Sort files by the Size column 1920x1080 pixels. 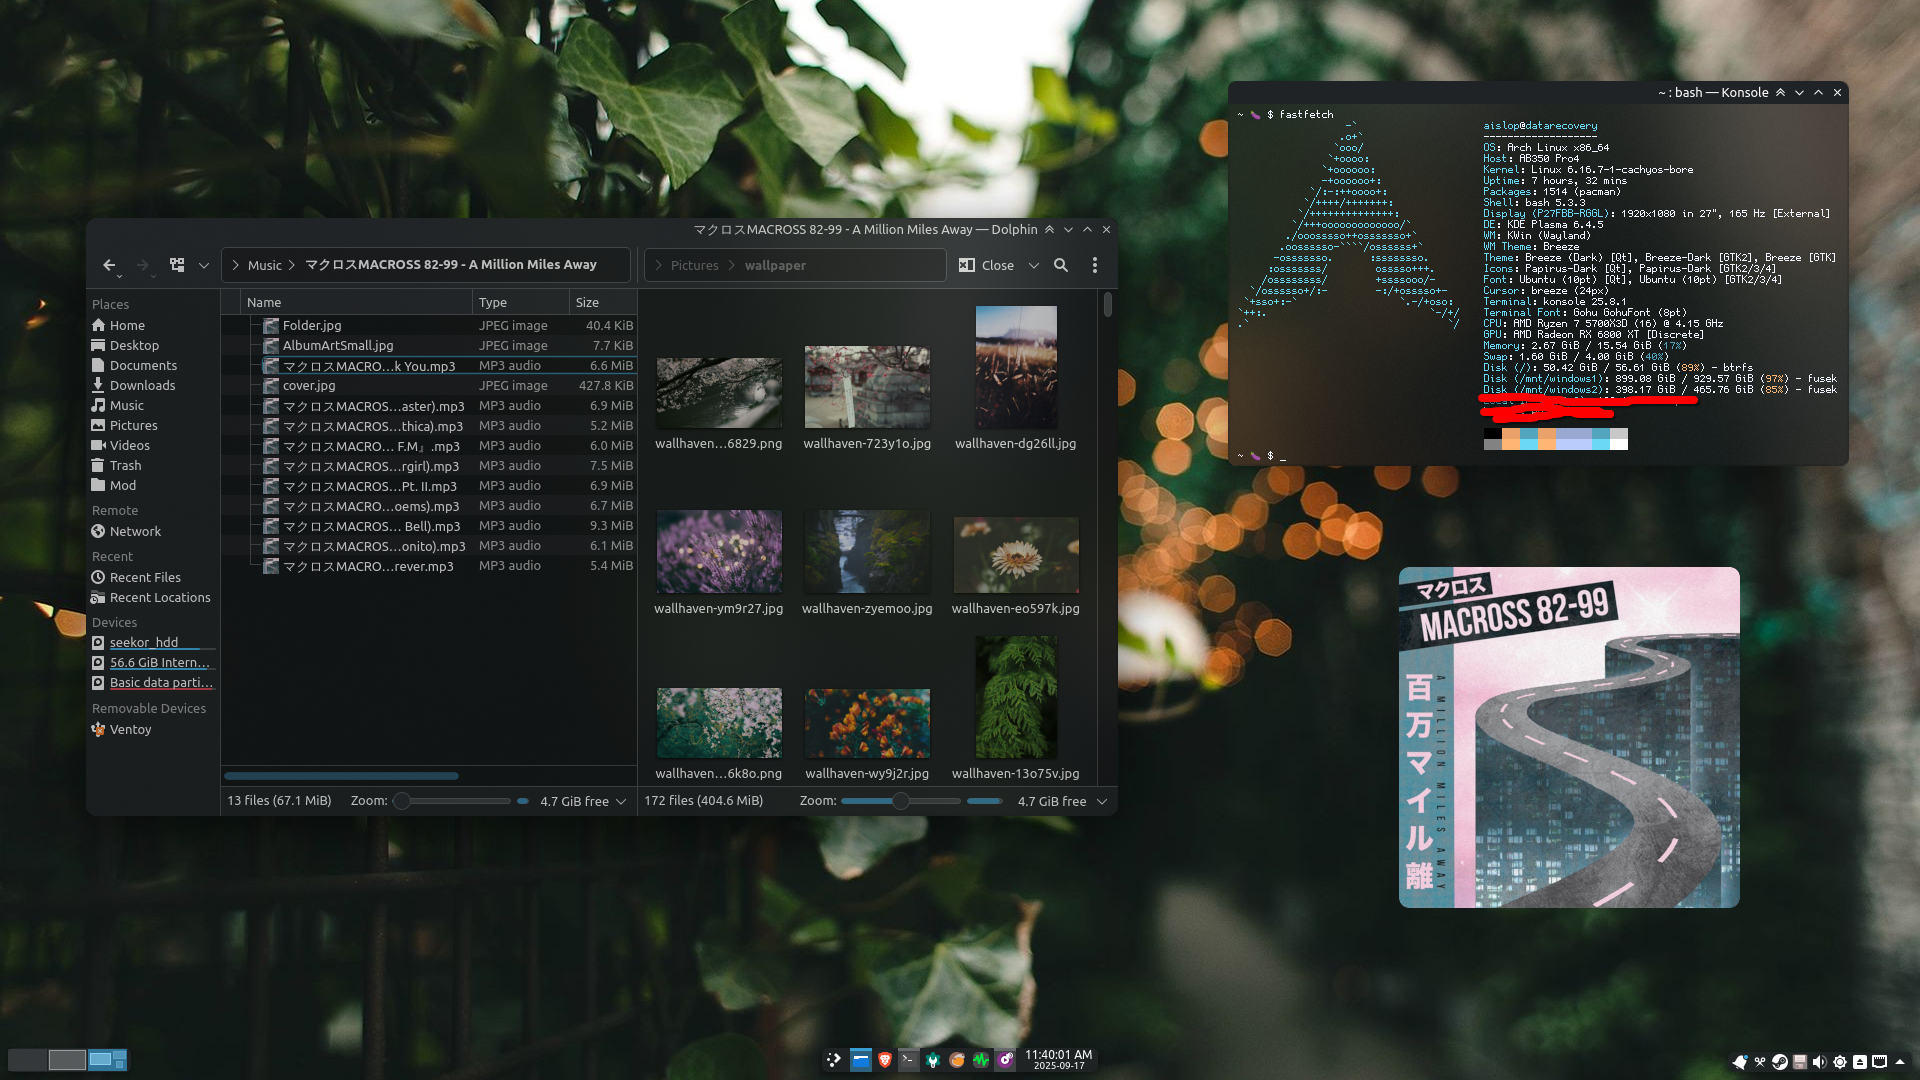603,302
